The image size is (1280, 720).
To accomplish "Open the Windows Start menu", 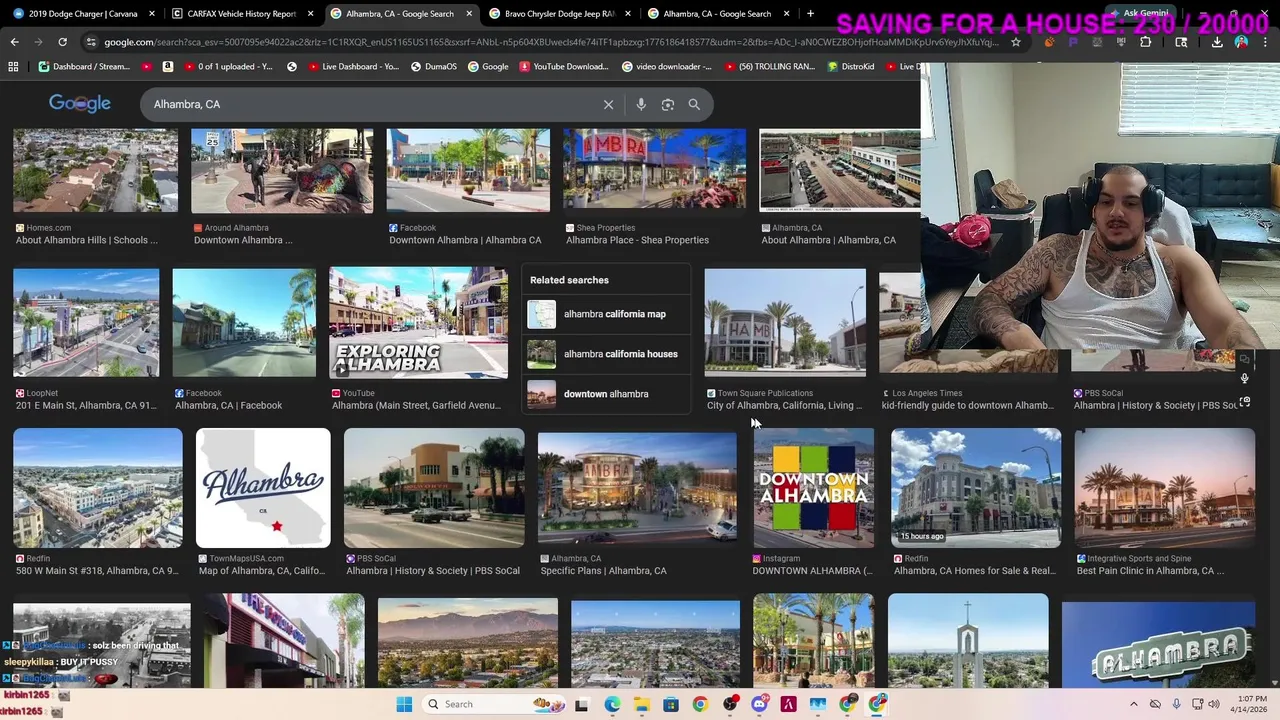I will [x=404, y=704].
